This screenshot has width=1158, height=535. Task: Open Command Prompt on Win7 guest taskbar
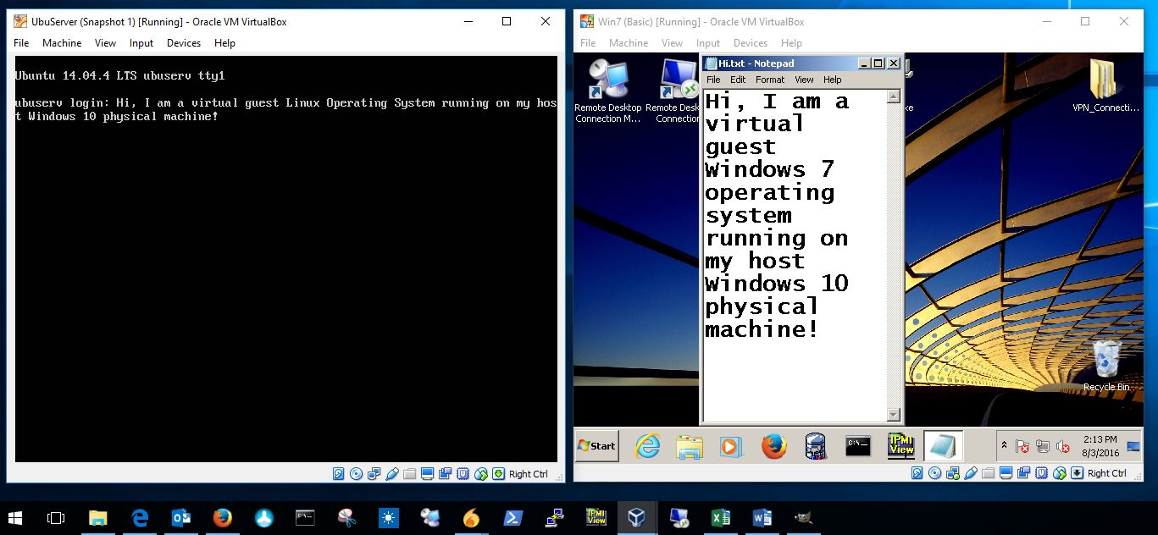pyautogui.click(x=858, y=446)
